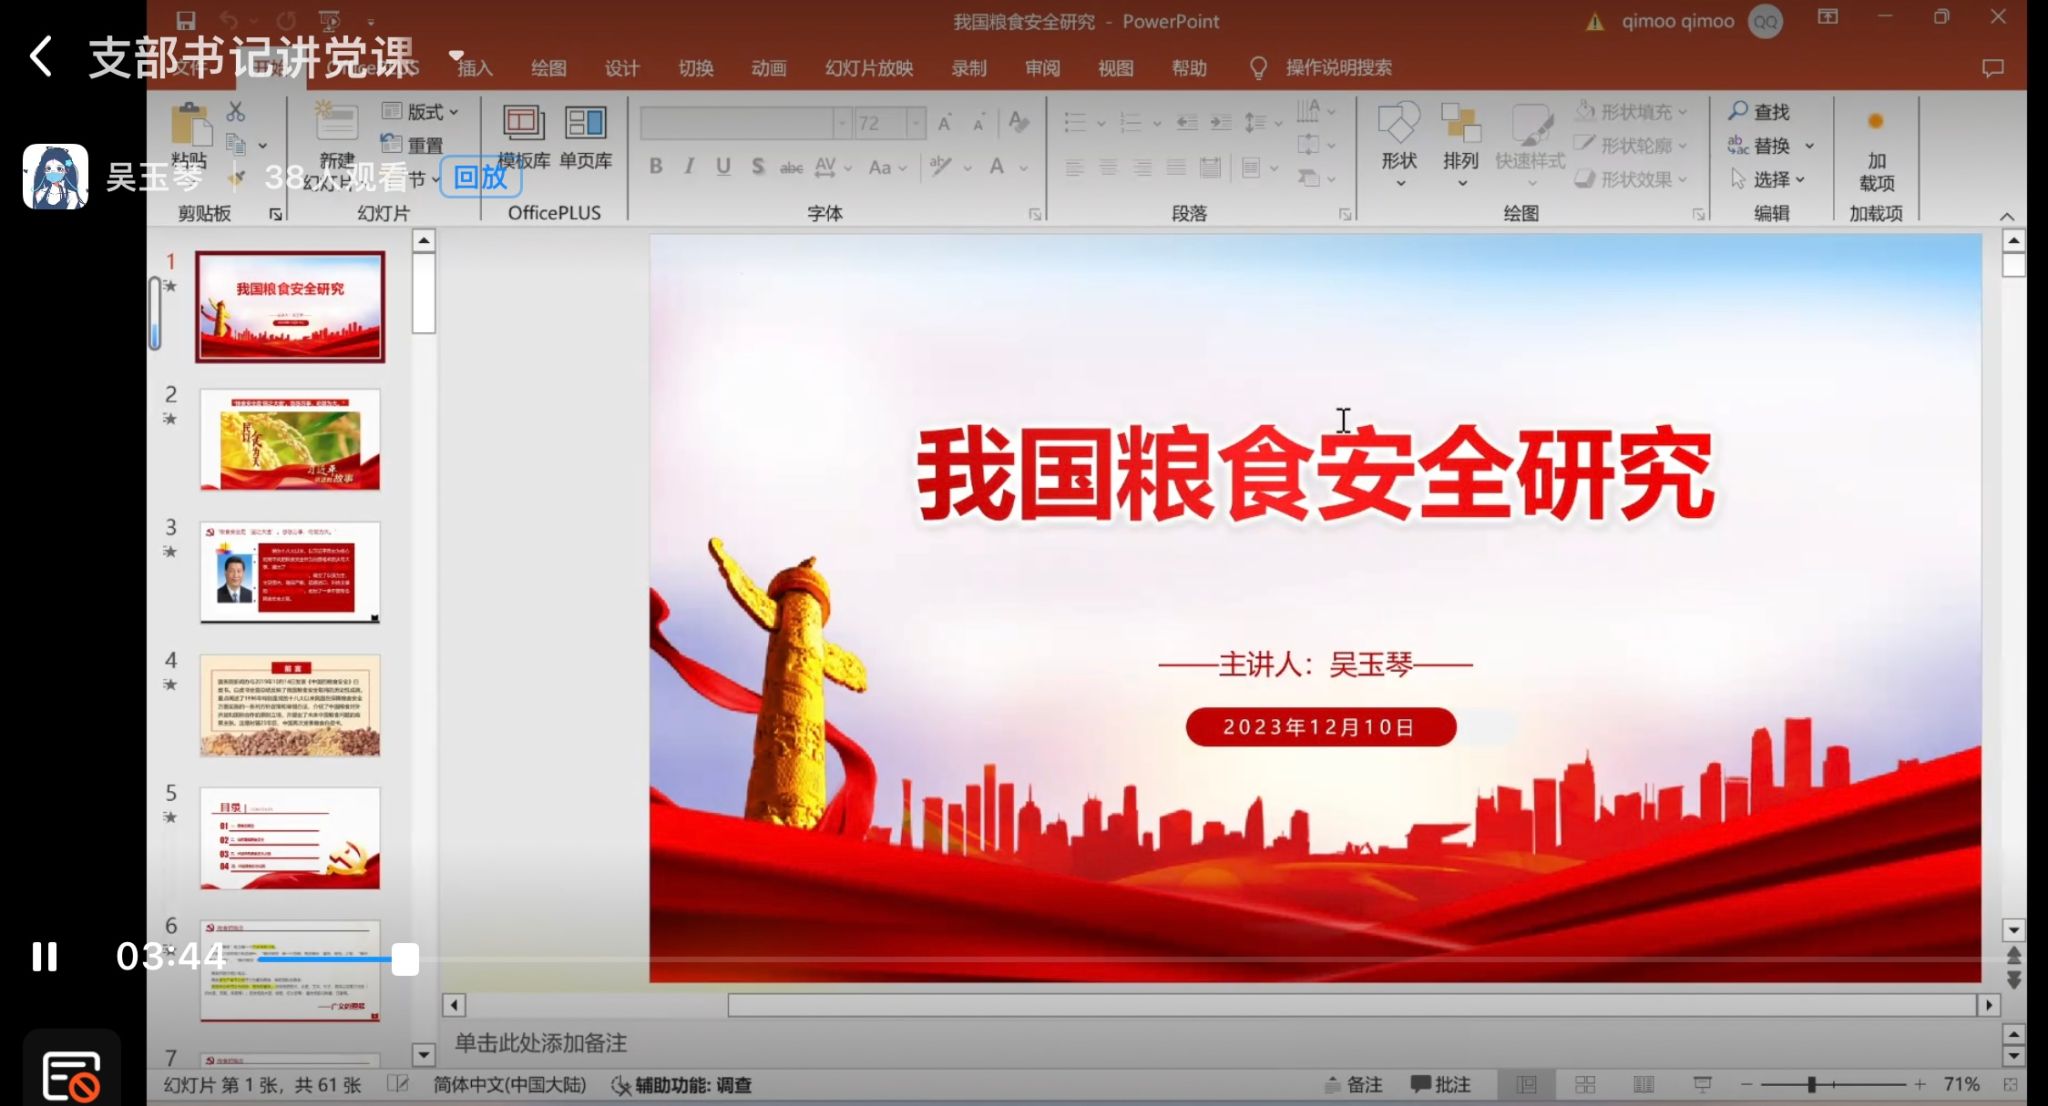Select slide 3 thumbnail

click(x=290, y=572)
